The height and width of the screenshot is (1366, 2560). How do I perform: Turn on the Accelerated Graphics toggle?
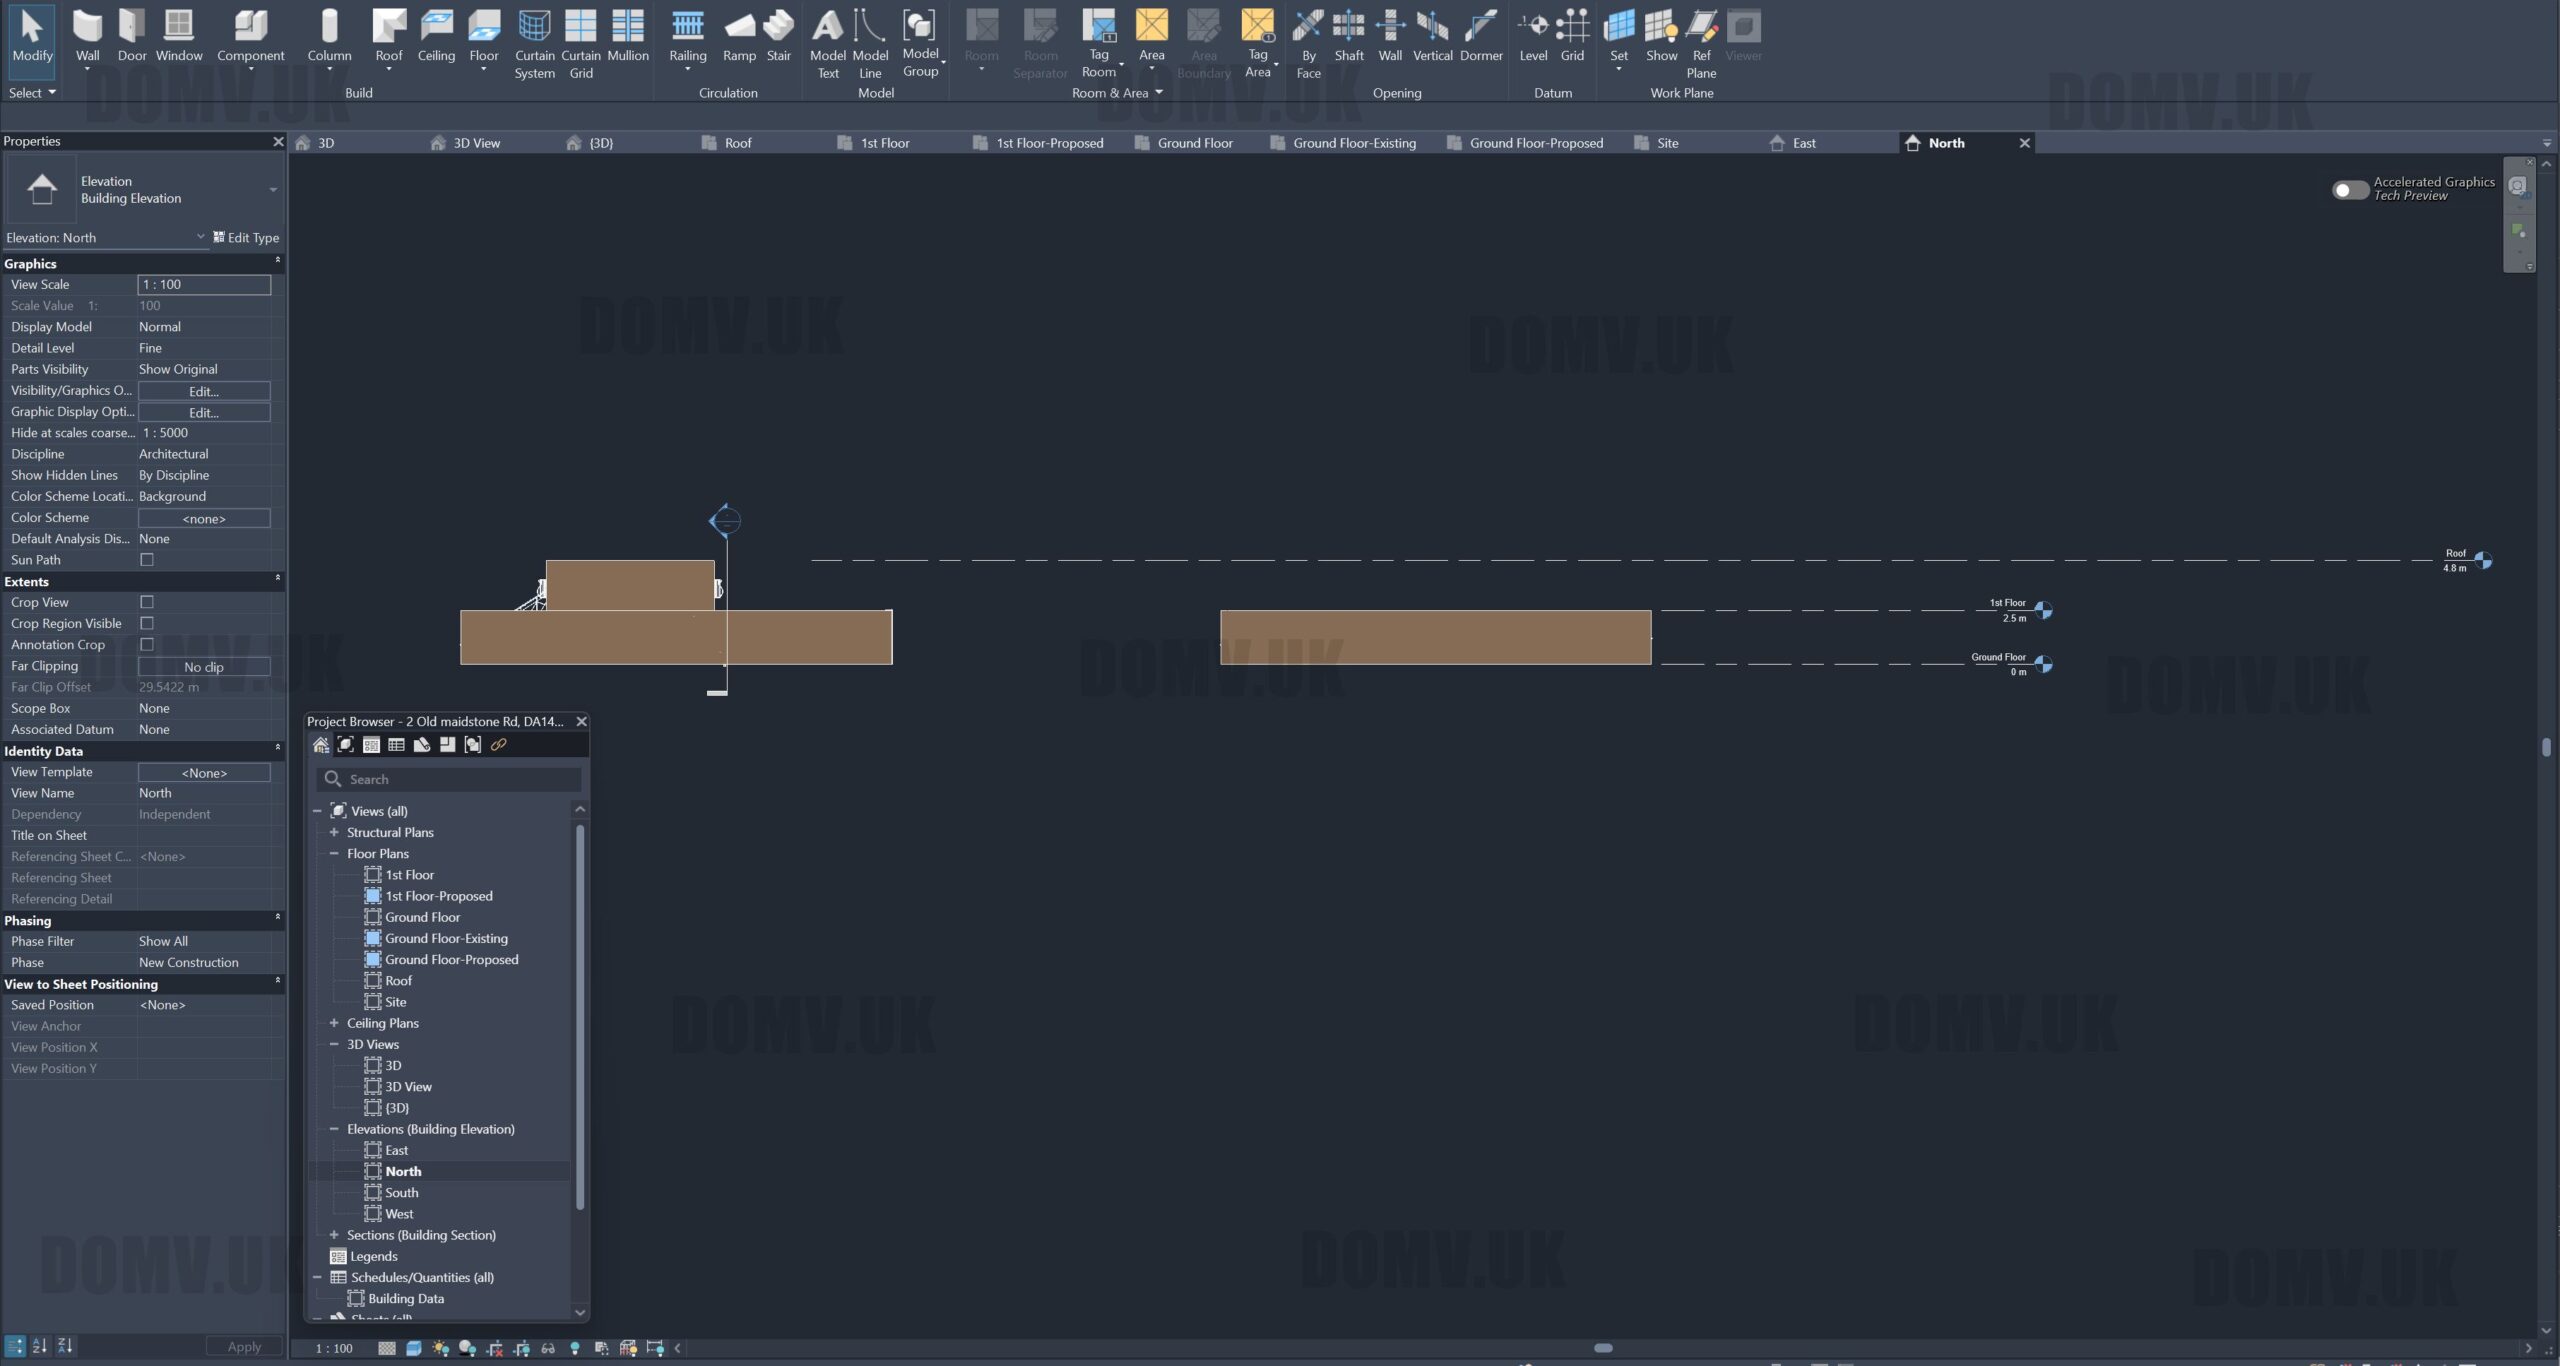2349,190
